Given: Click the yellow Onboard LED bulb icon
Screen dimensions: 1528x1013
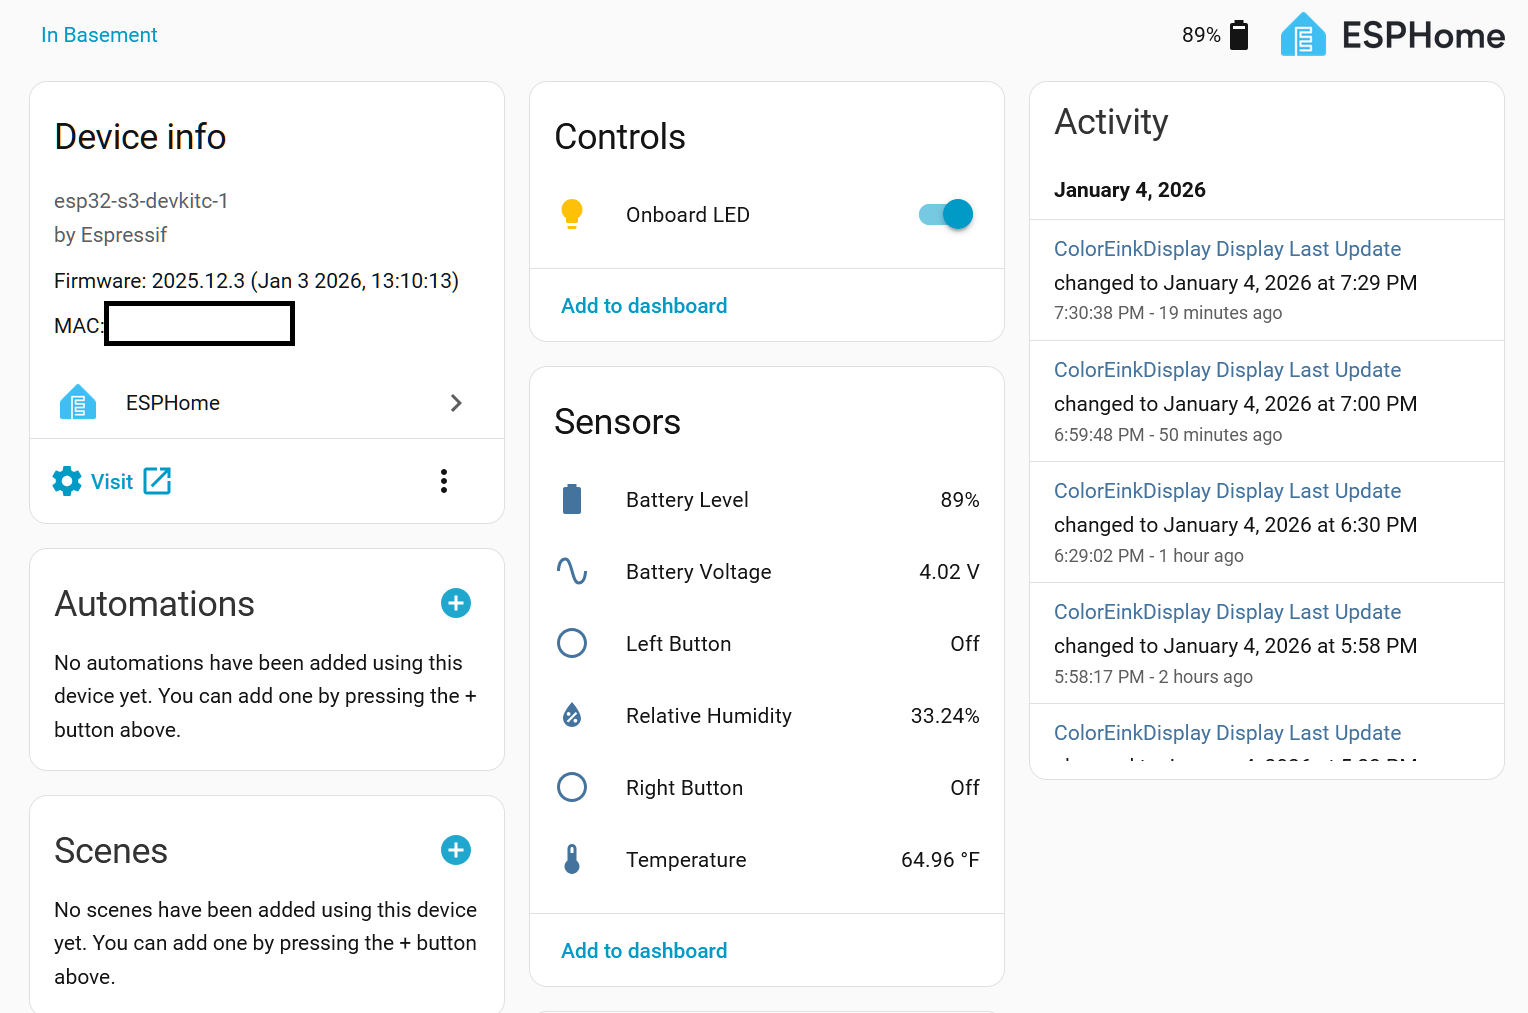Looking at the screenshot, I should 572,214.
